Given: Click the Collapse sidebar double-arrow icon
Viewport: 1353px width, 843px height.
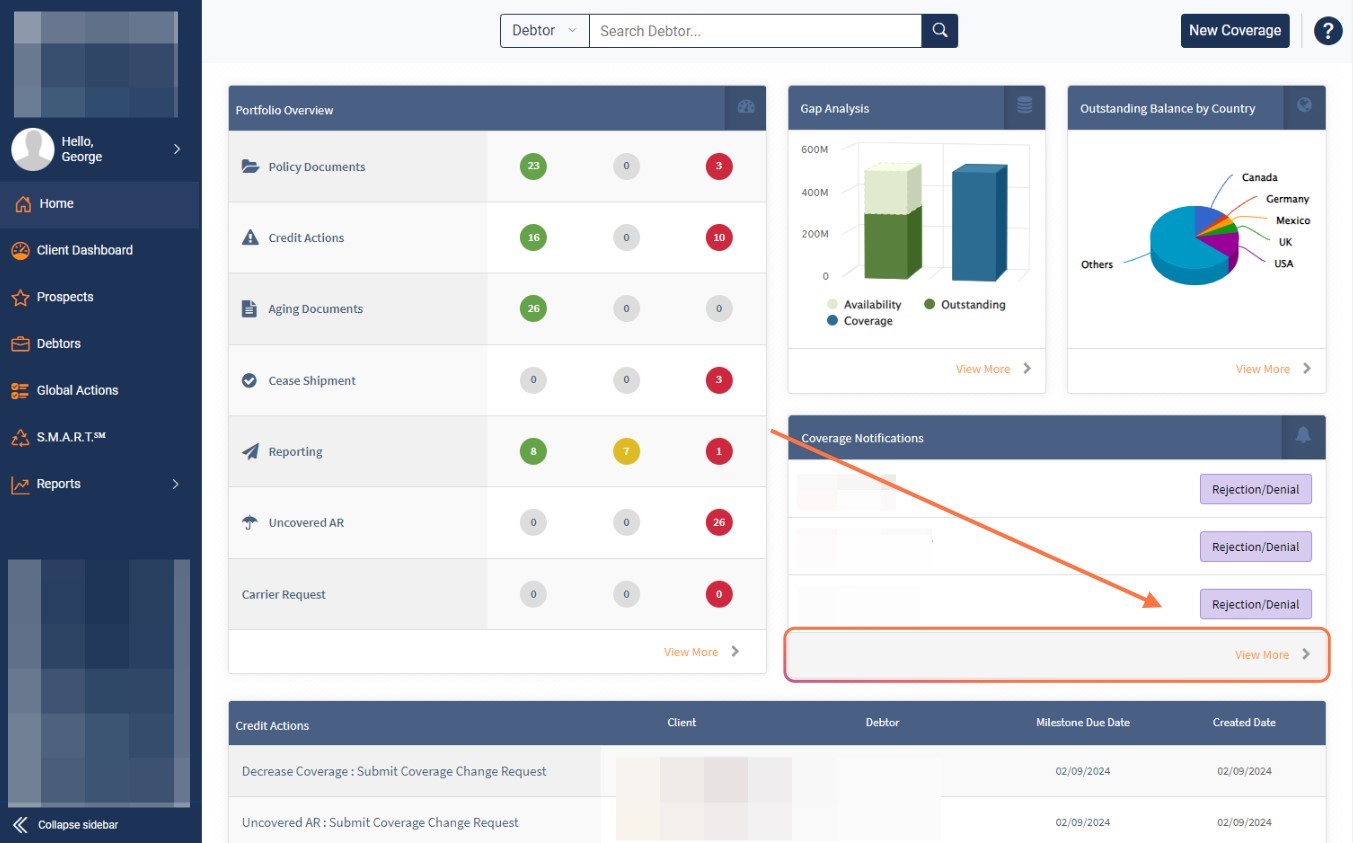Looking at the screenshot, I should tap(20, 824).
